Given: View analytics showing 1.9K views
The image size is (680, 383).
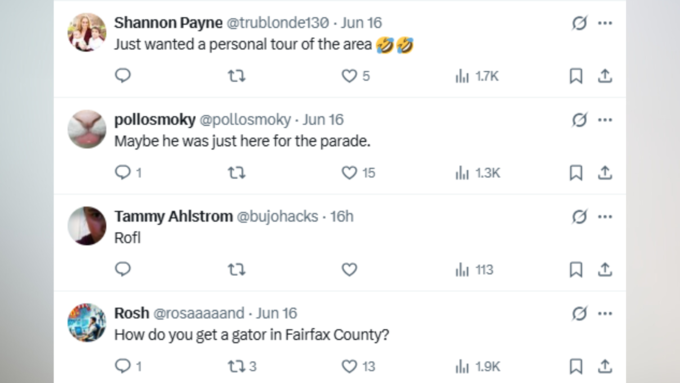Looking at the screenshot, I should tap(477, 367).
